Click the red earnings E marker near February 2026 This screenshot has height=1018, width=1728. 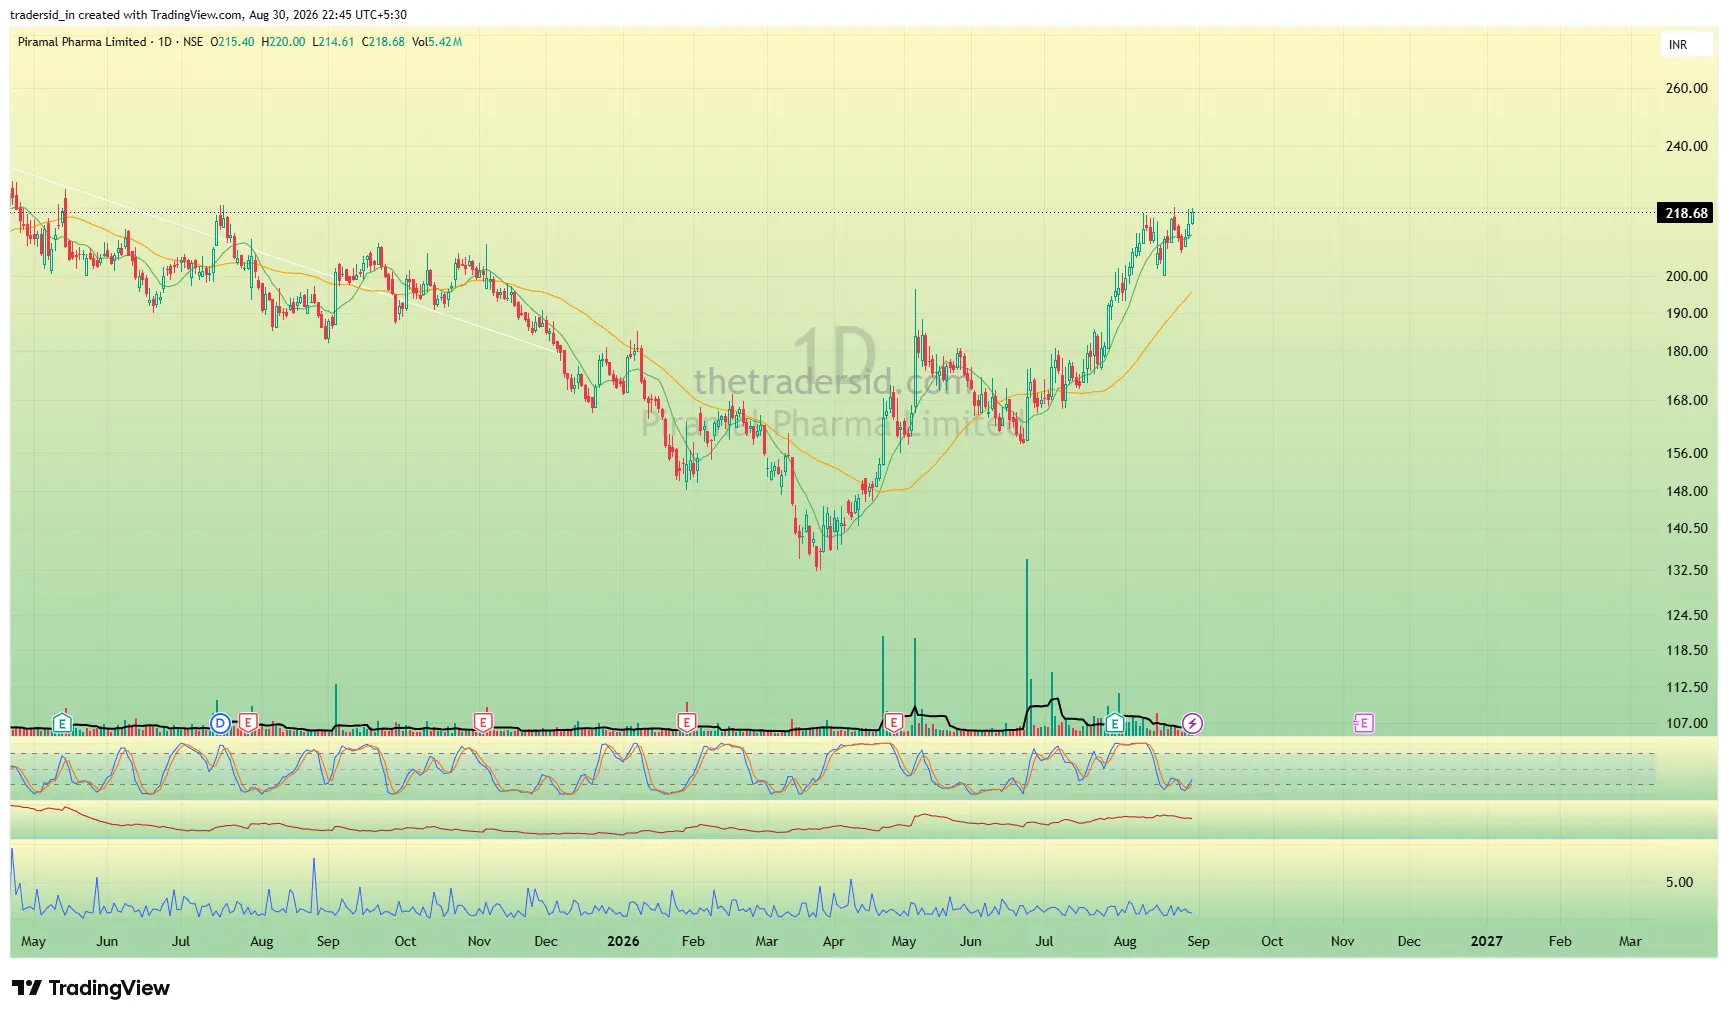click(687, 723)
